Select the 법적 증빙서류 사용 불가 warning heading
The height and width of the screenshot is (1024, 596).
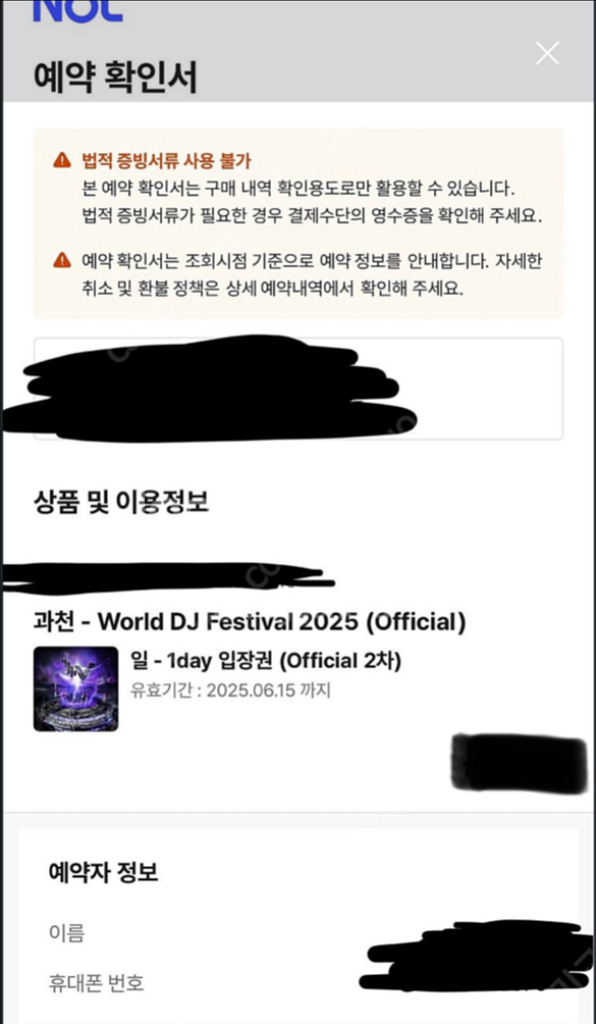click(166, 160)
